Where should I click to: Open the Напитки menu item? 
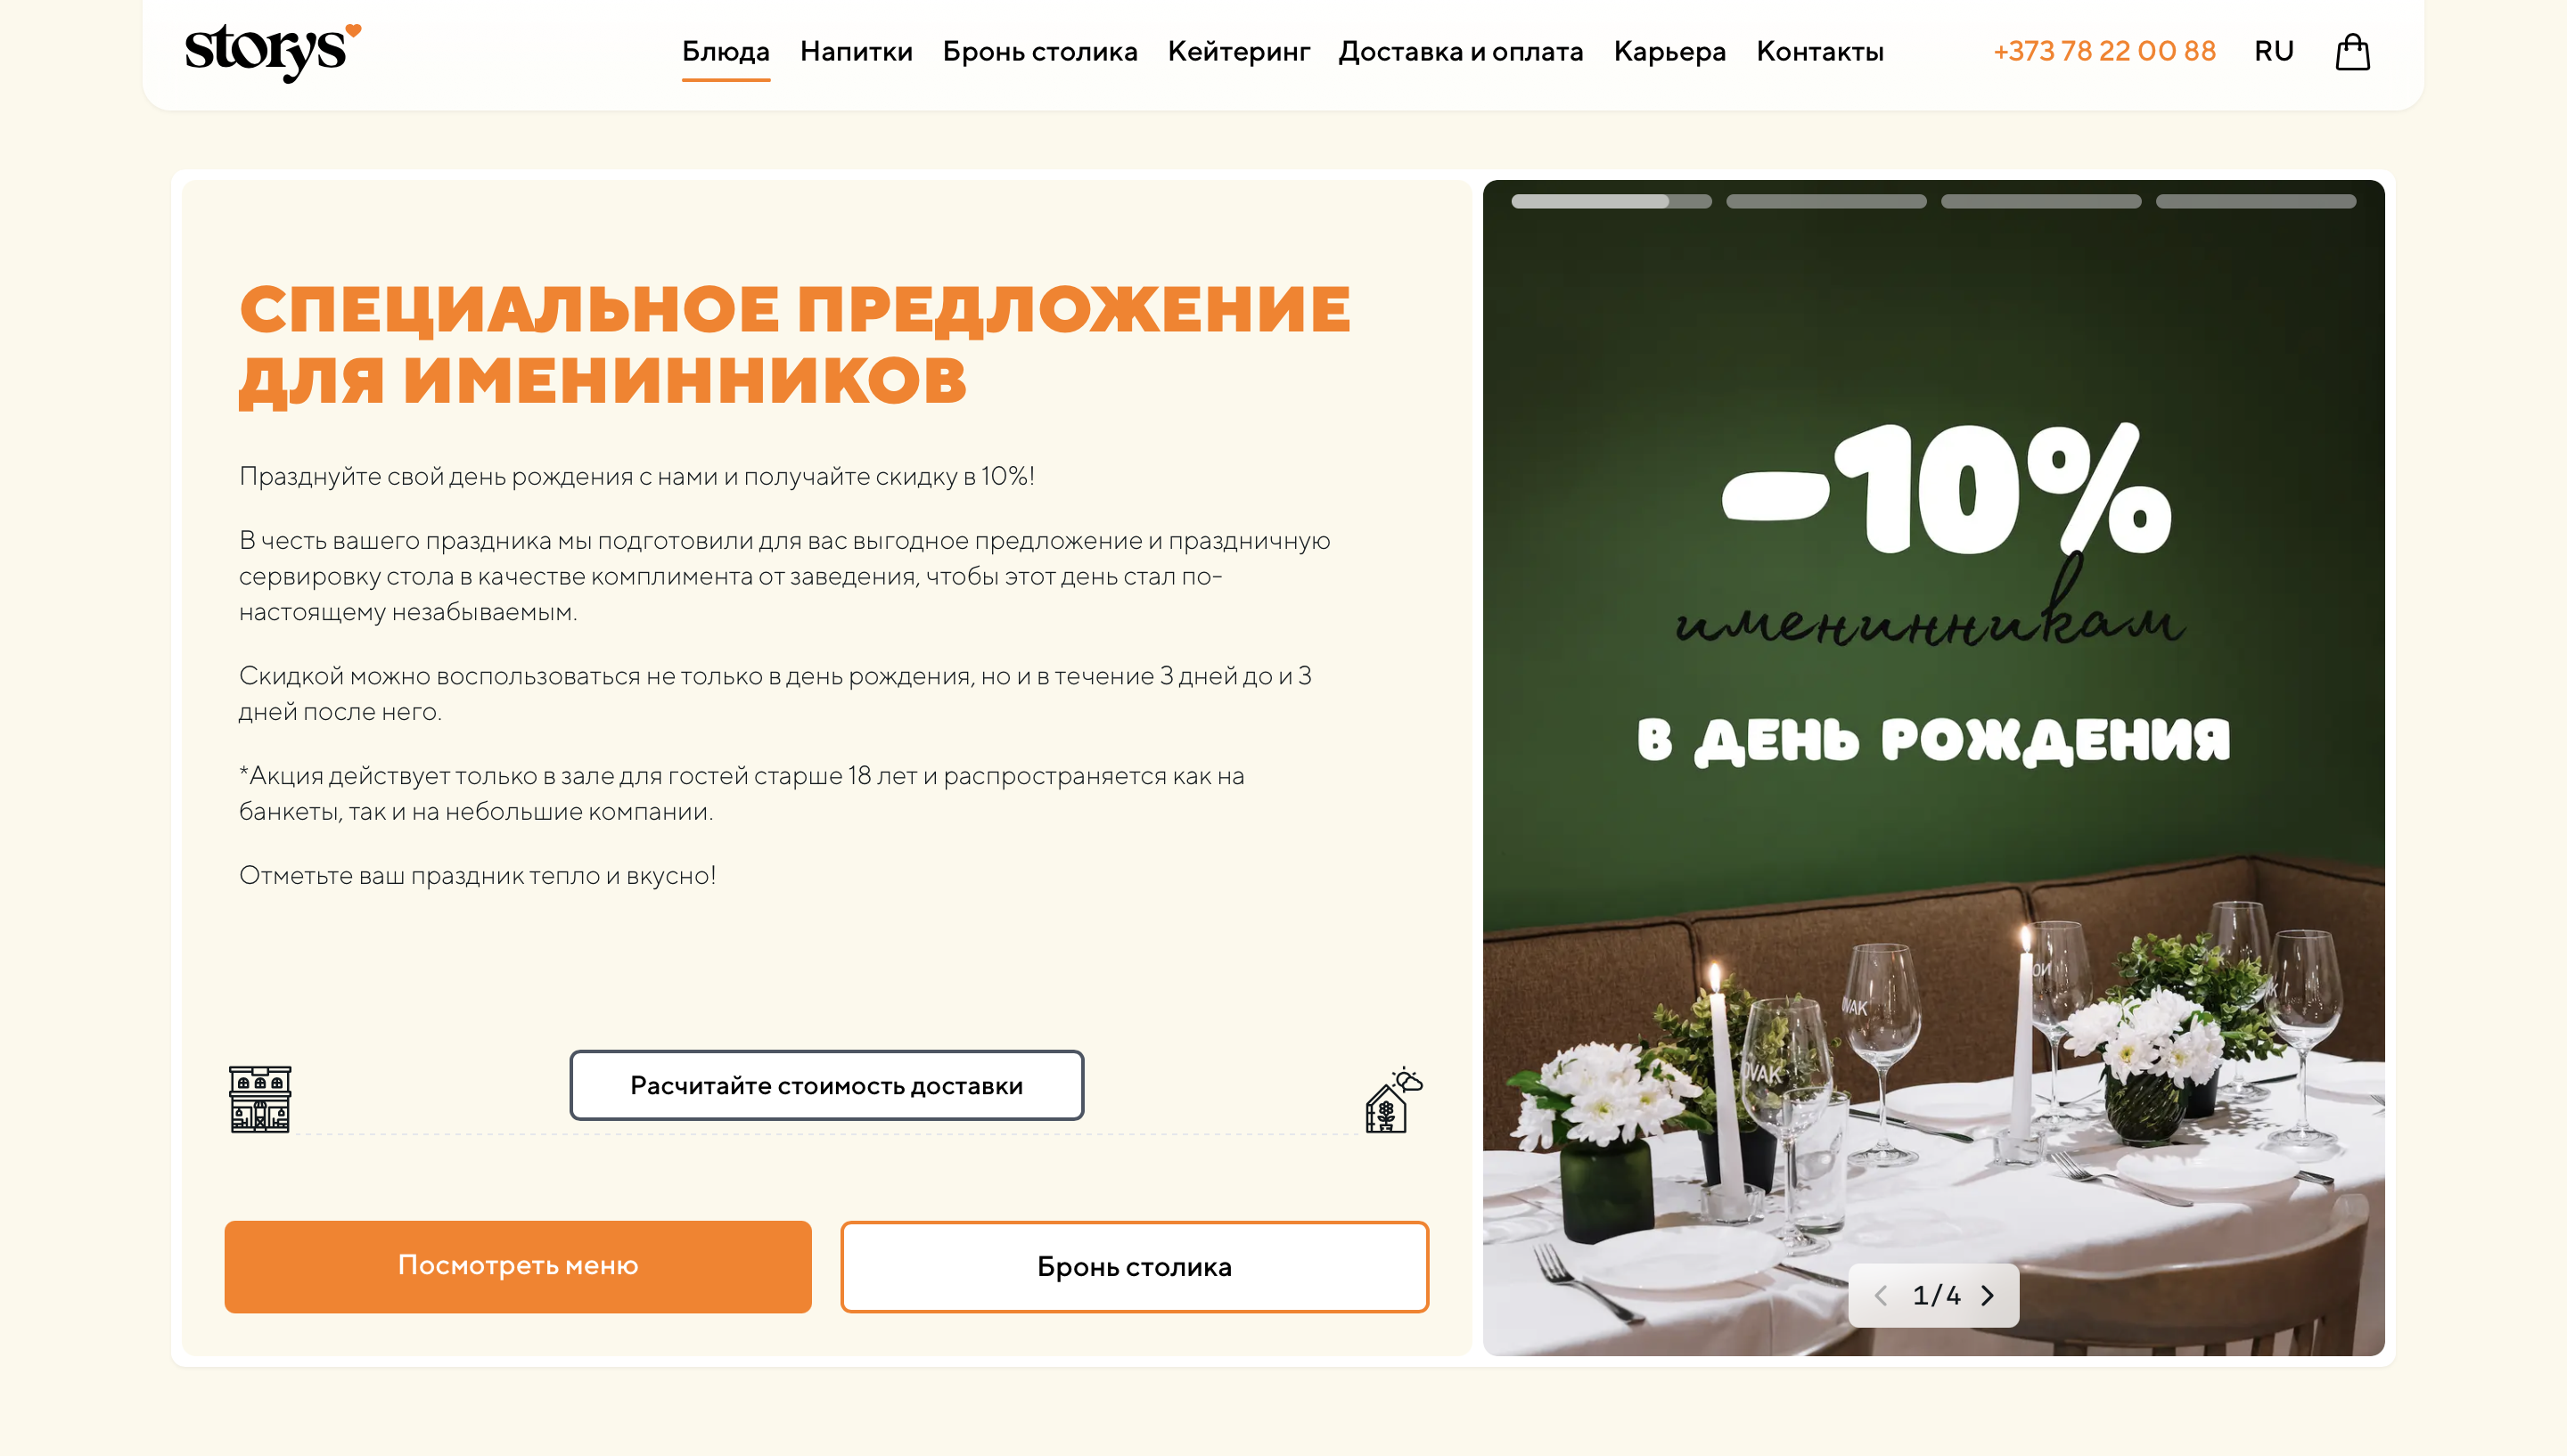click(x=856, y=51)
